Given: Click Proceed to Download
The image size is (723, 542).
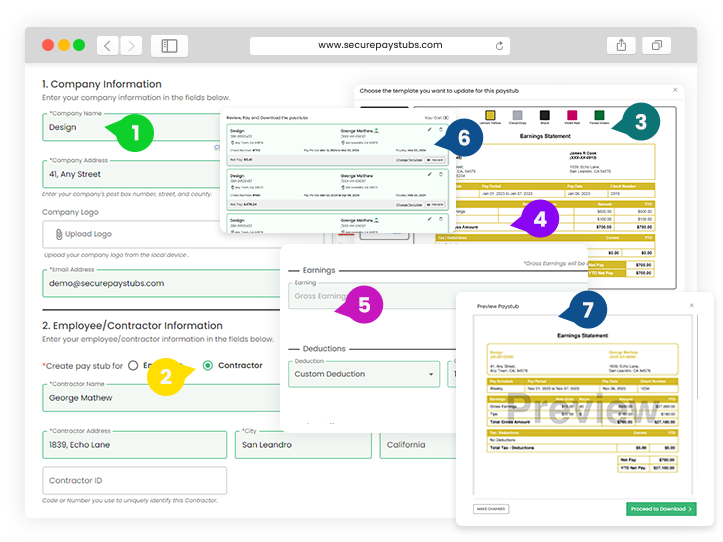Looking at the screenshot, I should coord(661,509).
